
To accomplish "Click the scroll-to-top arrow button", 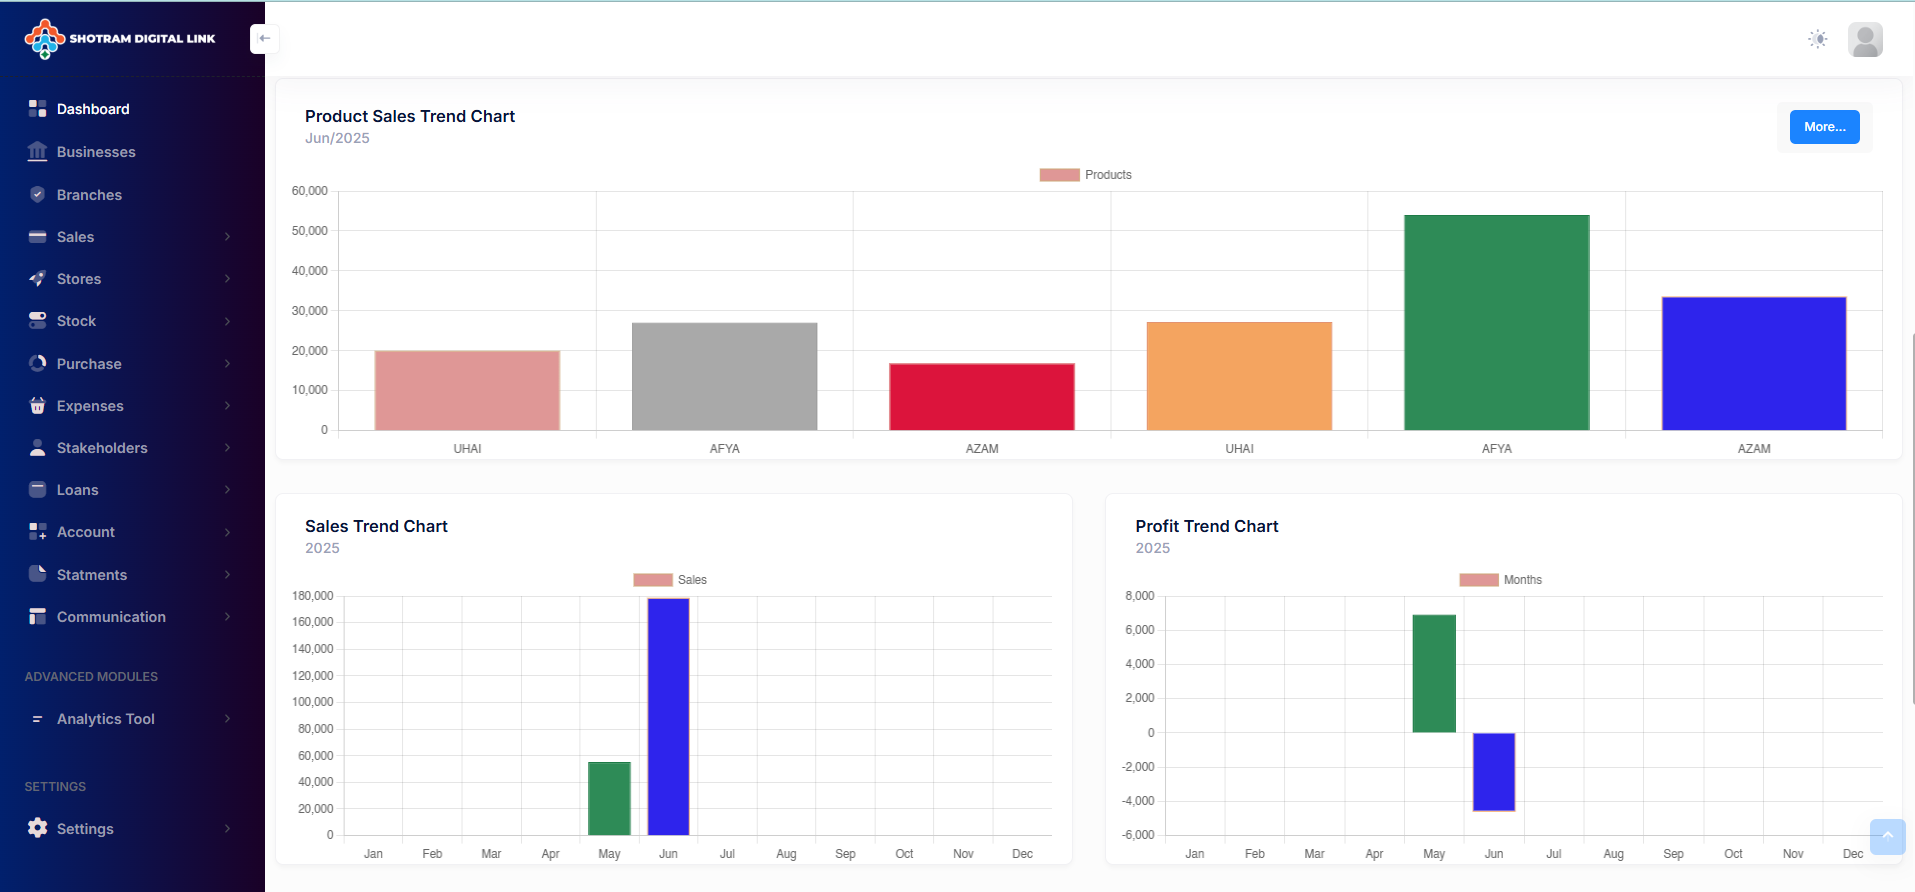I will (1887, 836).
